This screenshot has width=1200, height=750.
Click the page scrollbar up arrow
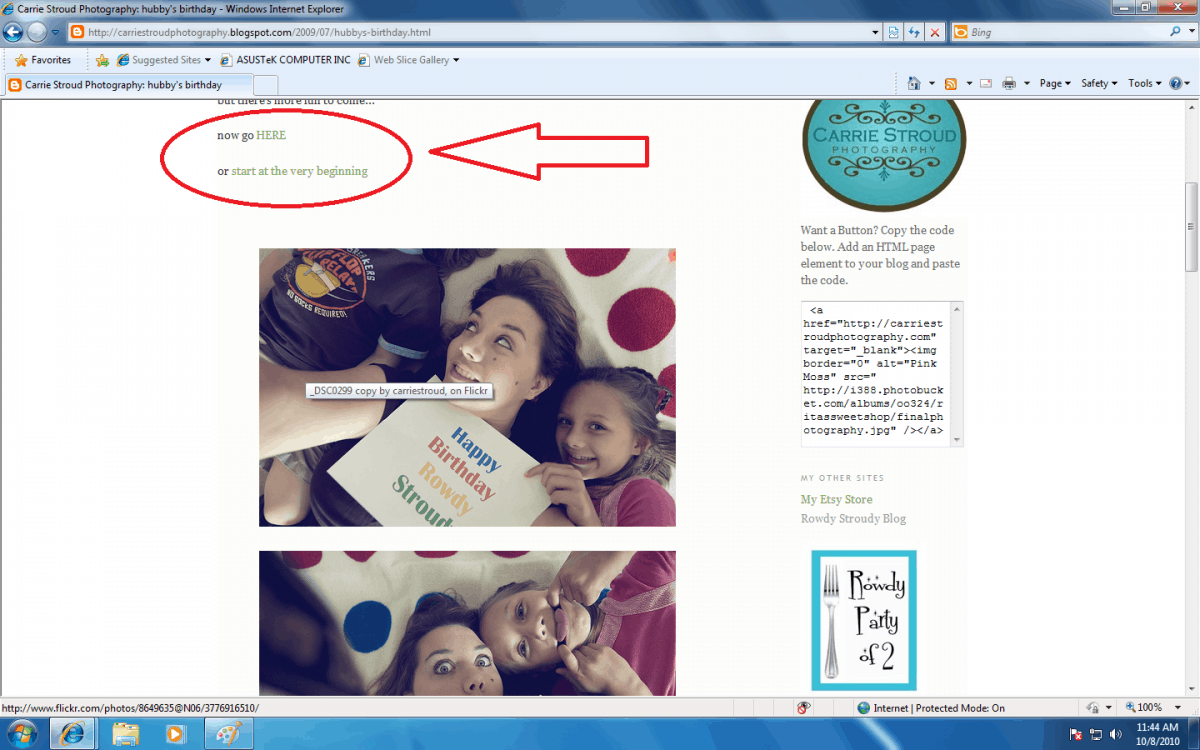pos(1191,107)
